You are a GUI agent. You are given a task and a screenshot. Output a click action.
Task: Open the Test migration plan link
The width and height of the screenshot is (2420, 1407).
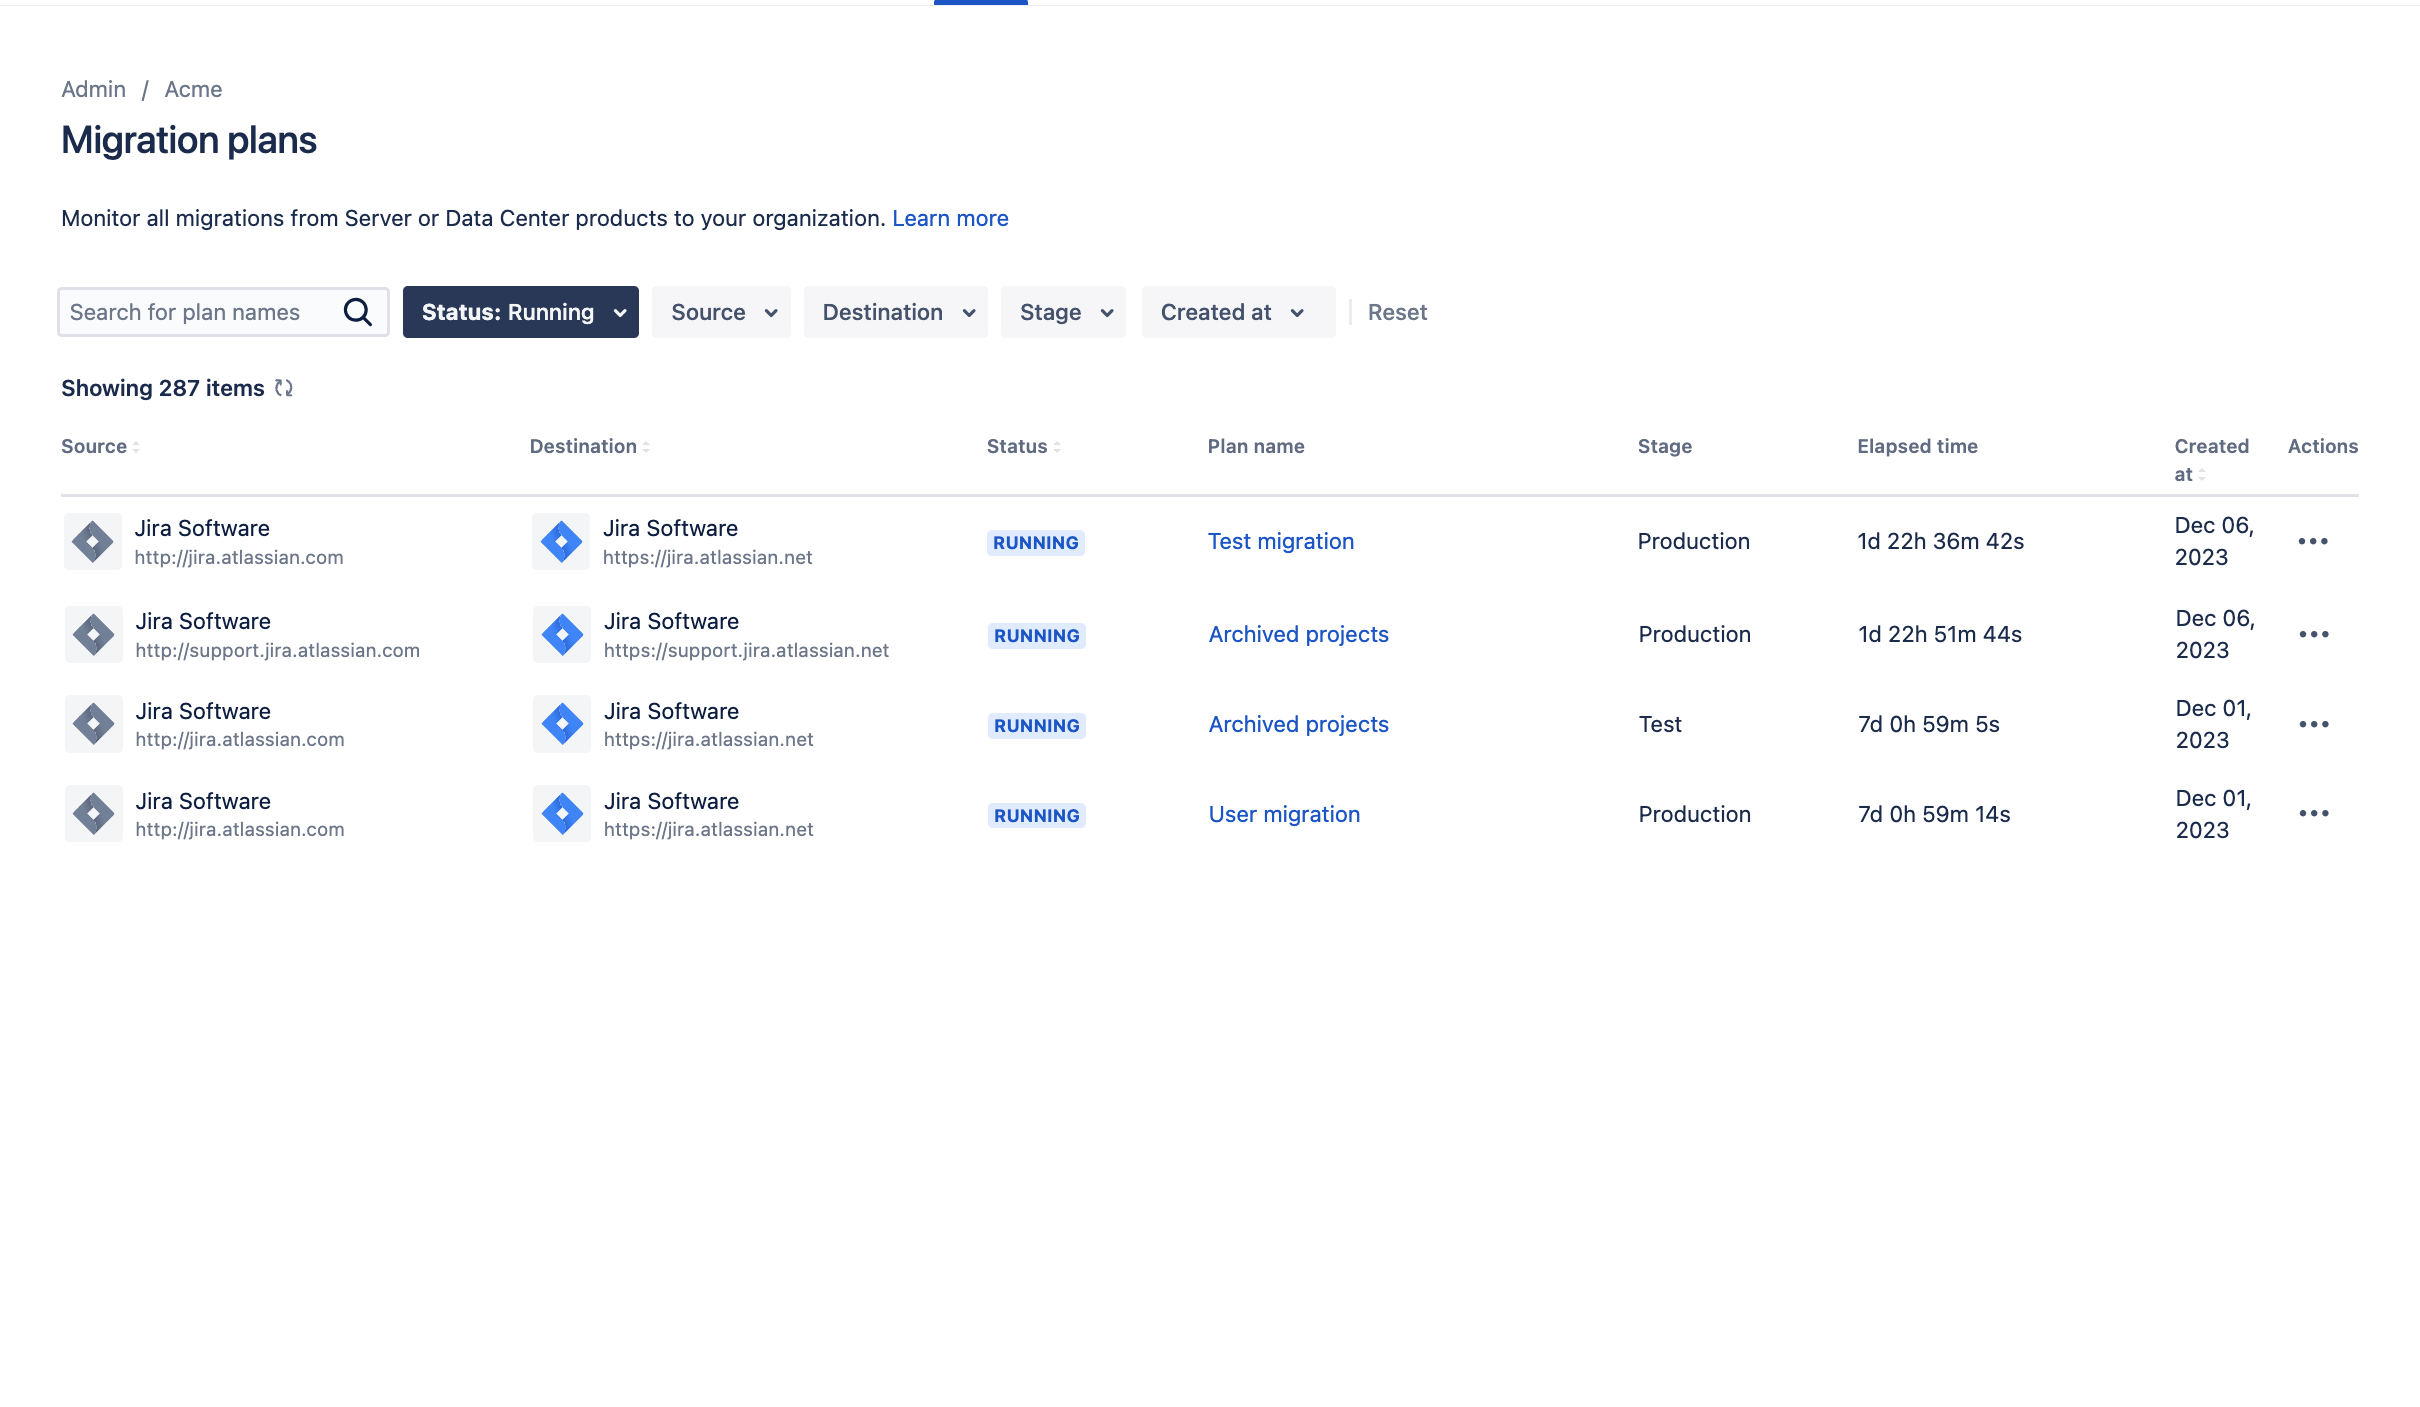[x=1280, y=541]
